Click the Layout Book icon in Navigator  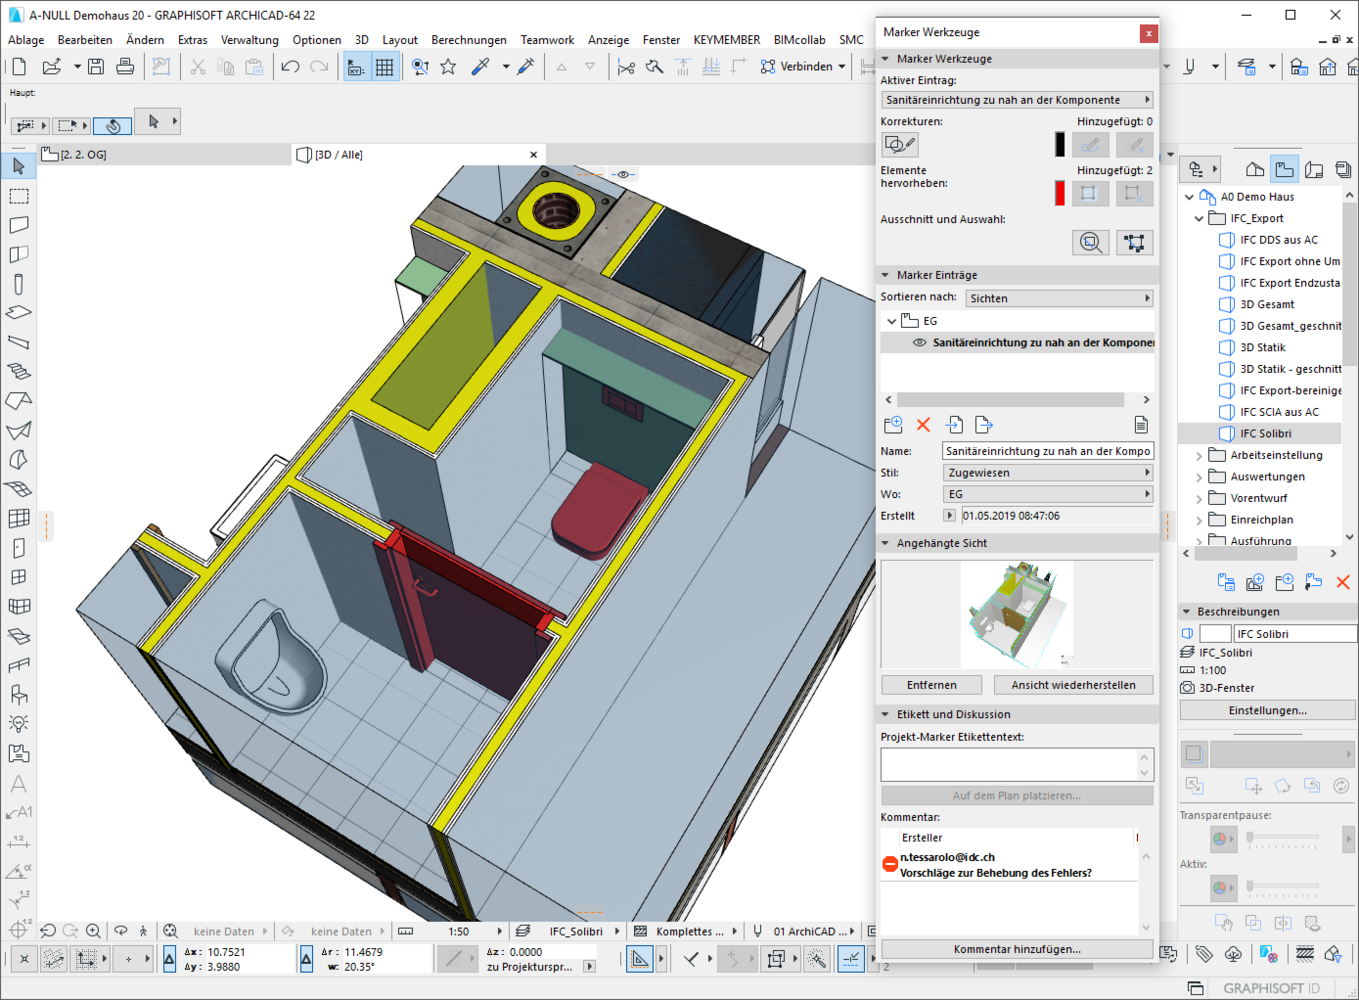[x=1314, y=170]
